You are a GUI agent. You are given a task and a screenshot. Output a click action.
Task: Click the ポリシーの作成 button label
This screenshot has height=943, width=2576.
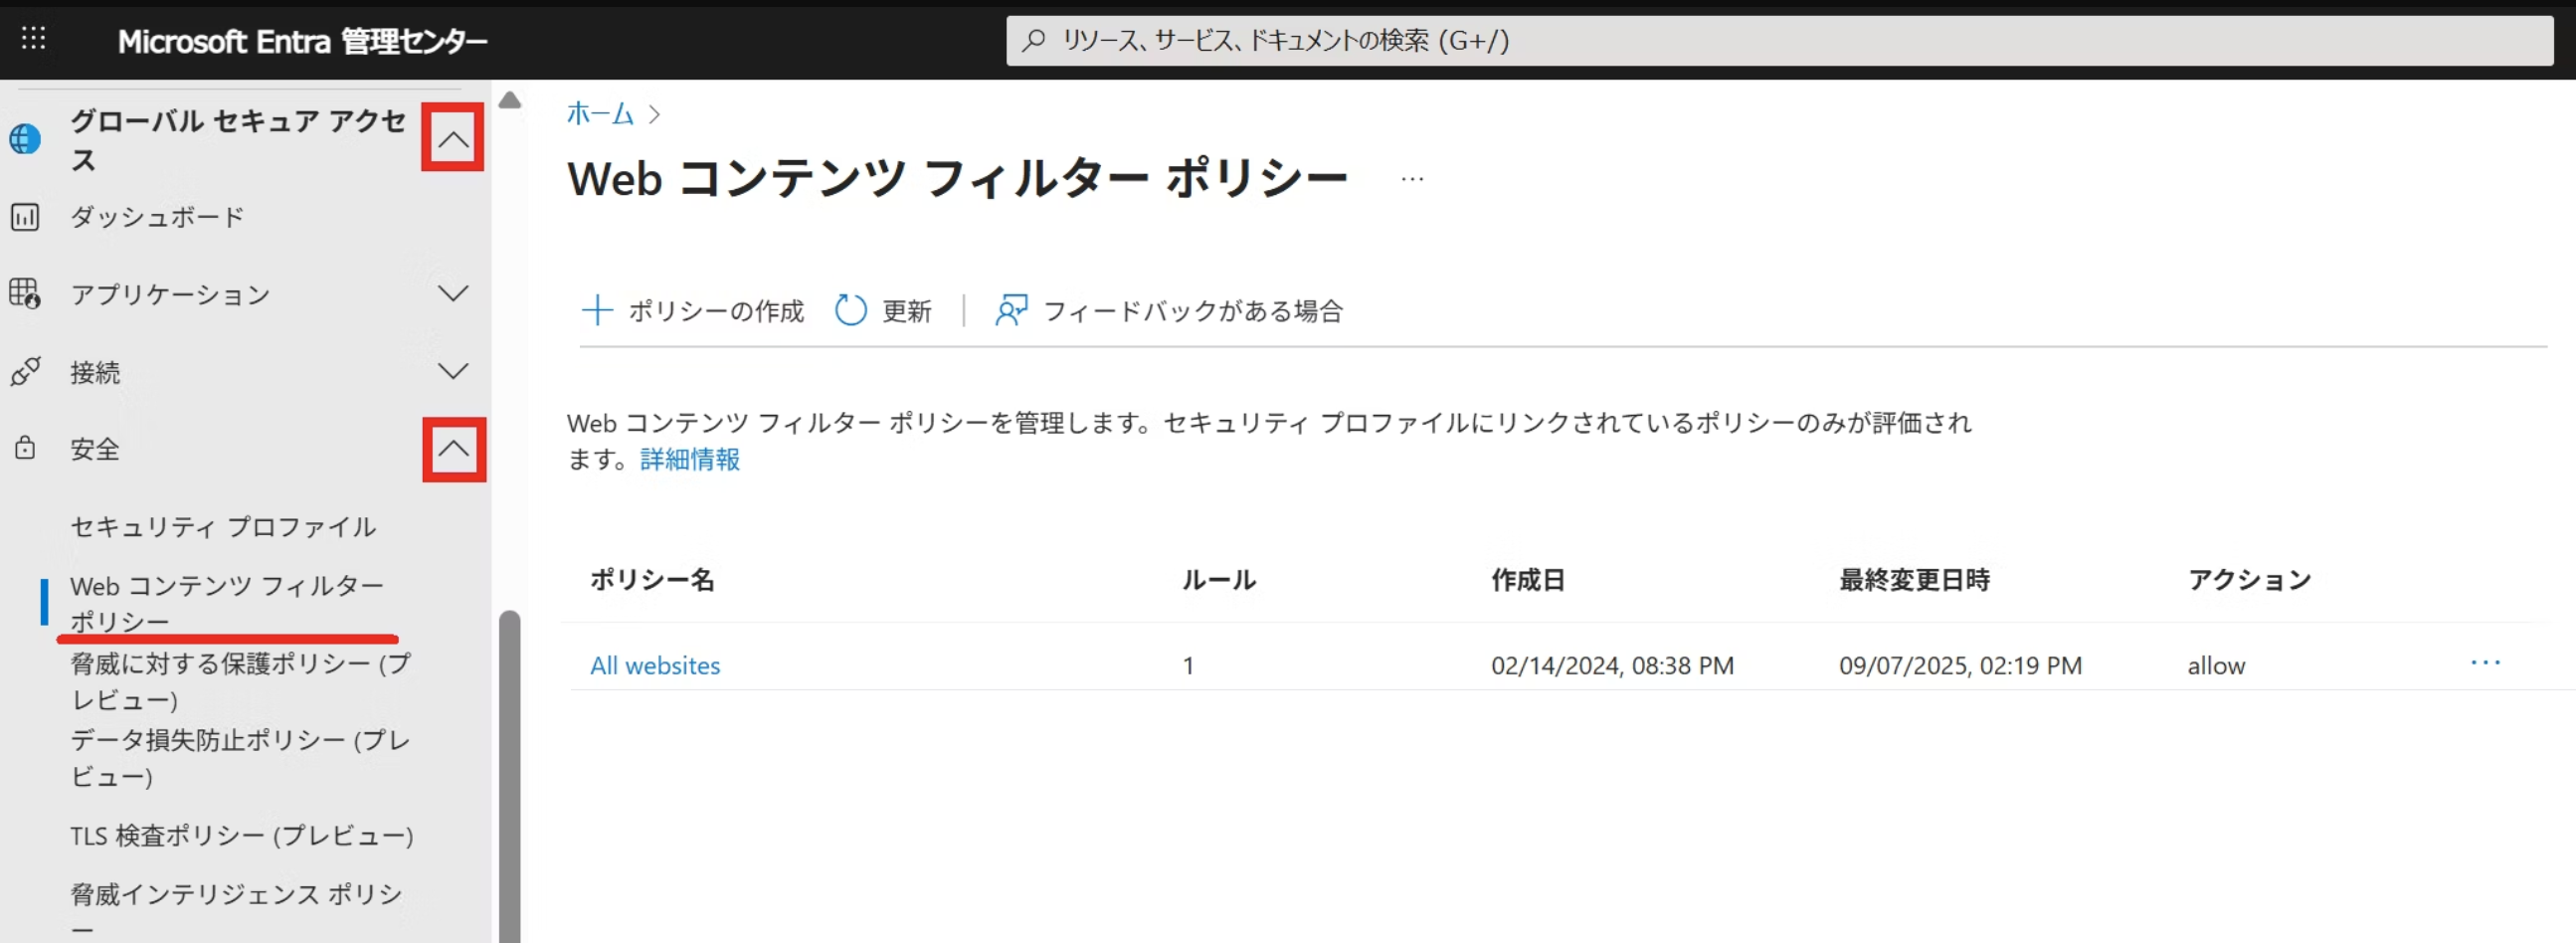(716, 311)
